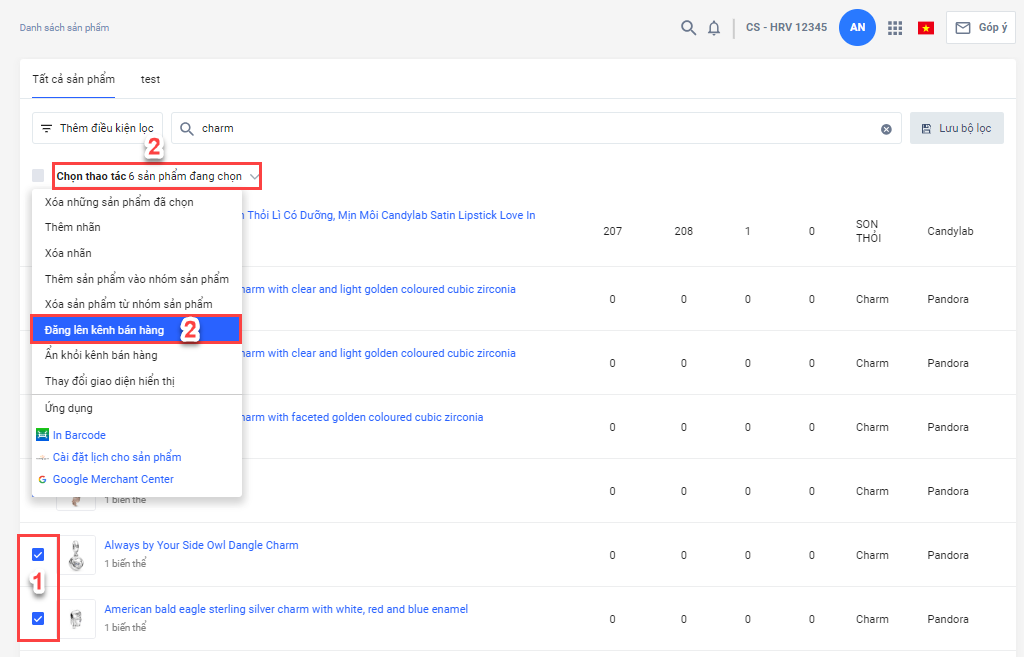Choose Ẩn khỏi kênh bán hàng

click(101, 355)
